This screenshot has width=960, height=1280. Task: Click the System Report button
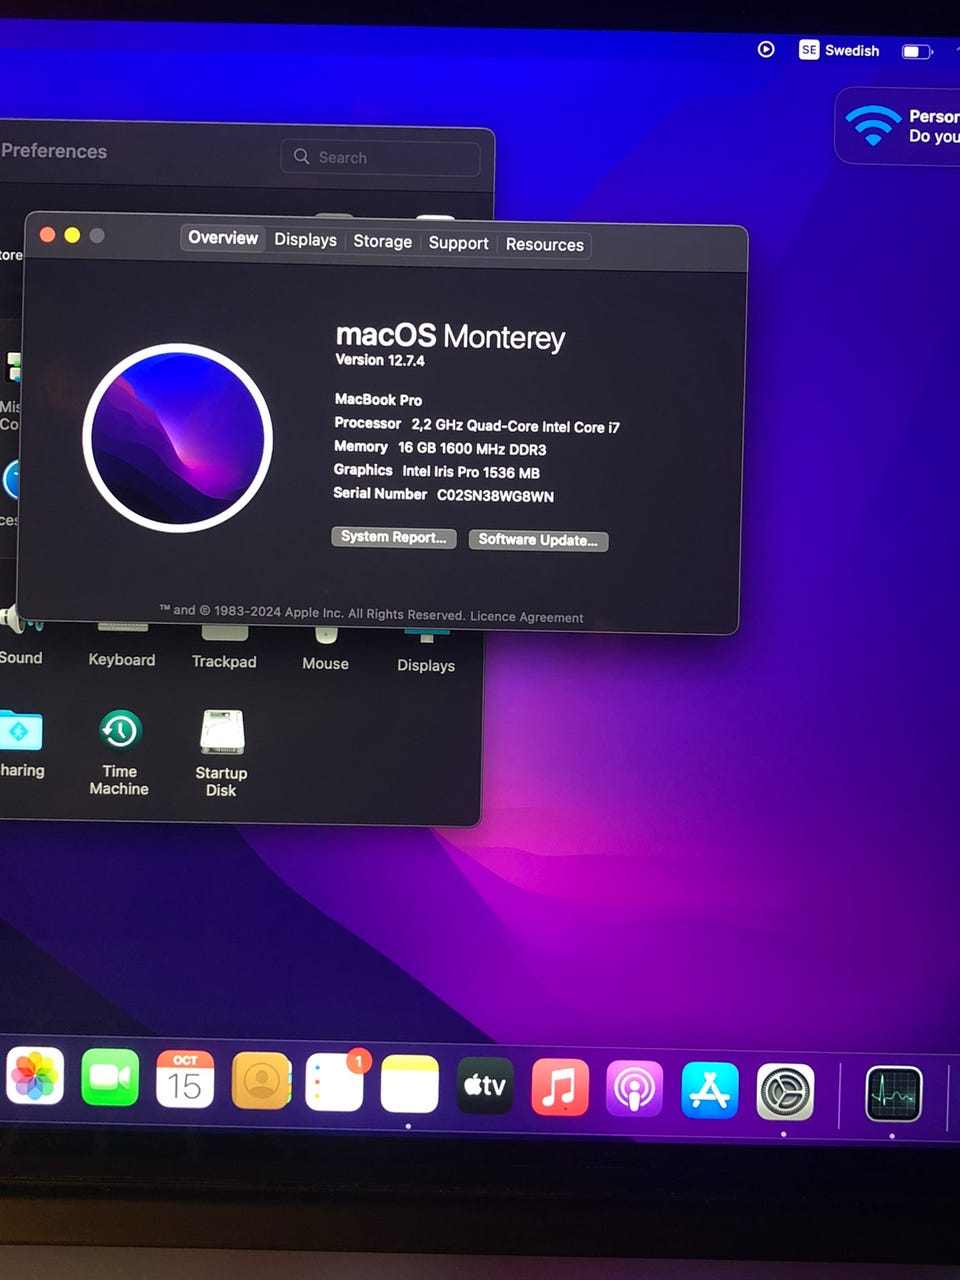click(x=394, y=537)
